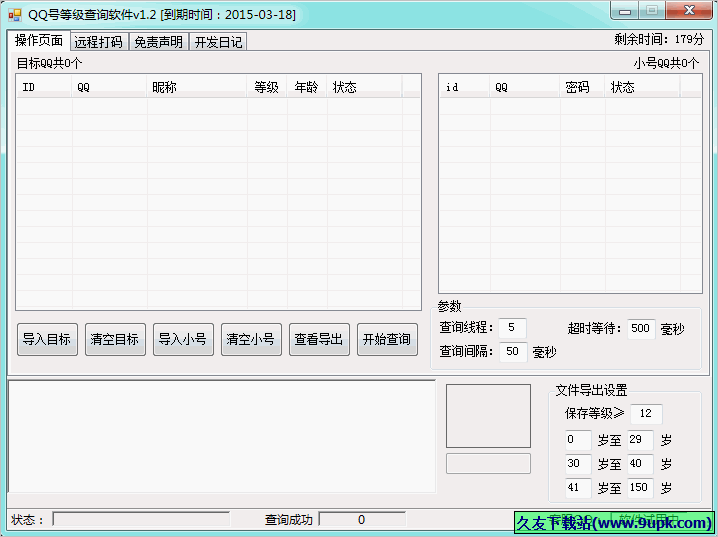Click the QQ header in 小号 list

click(525, 87)
